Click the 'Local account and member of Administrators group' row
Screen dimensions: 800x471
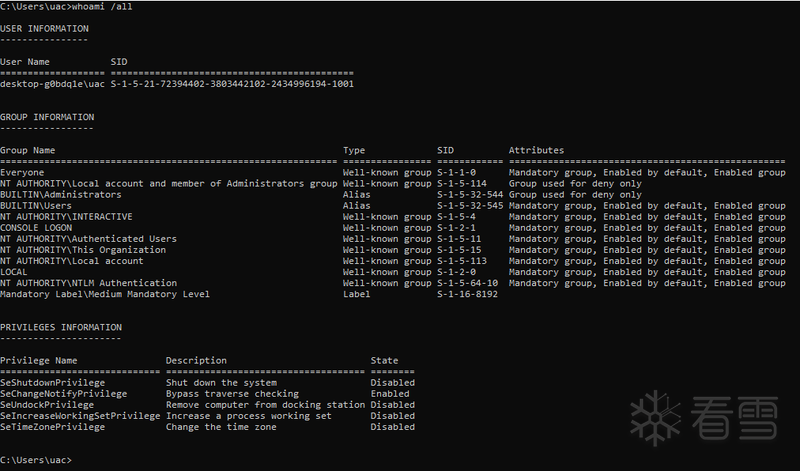pos(393,184)
